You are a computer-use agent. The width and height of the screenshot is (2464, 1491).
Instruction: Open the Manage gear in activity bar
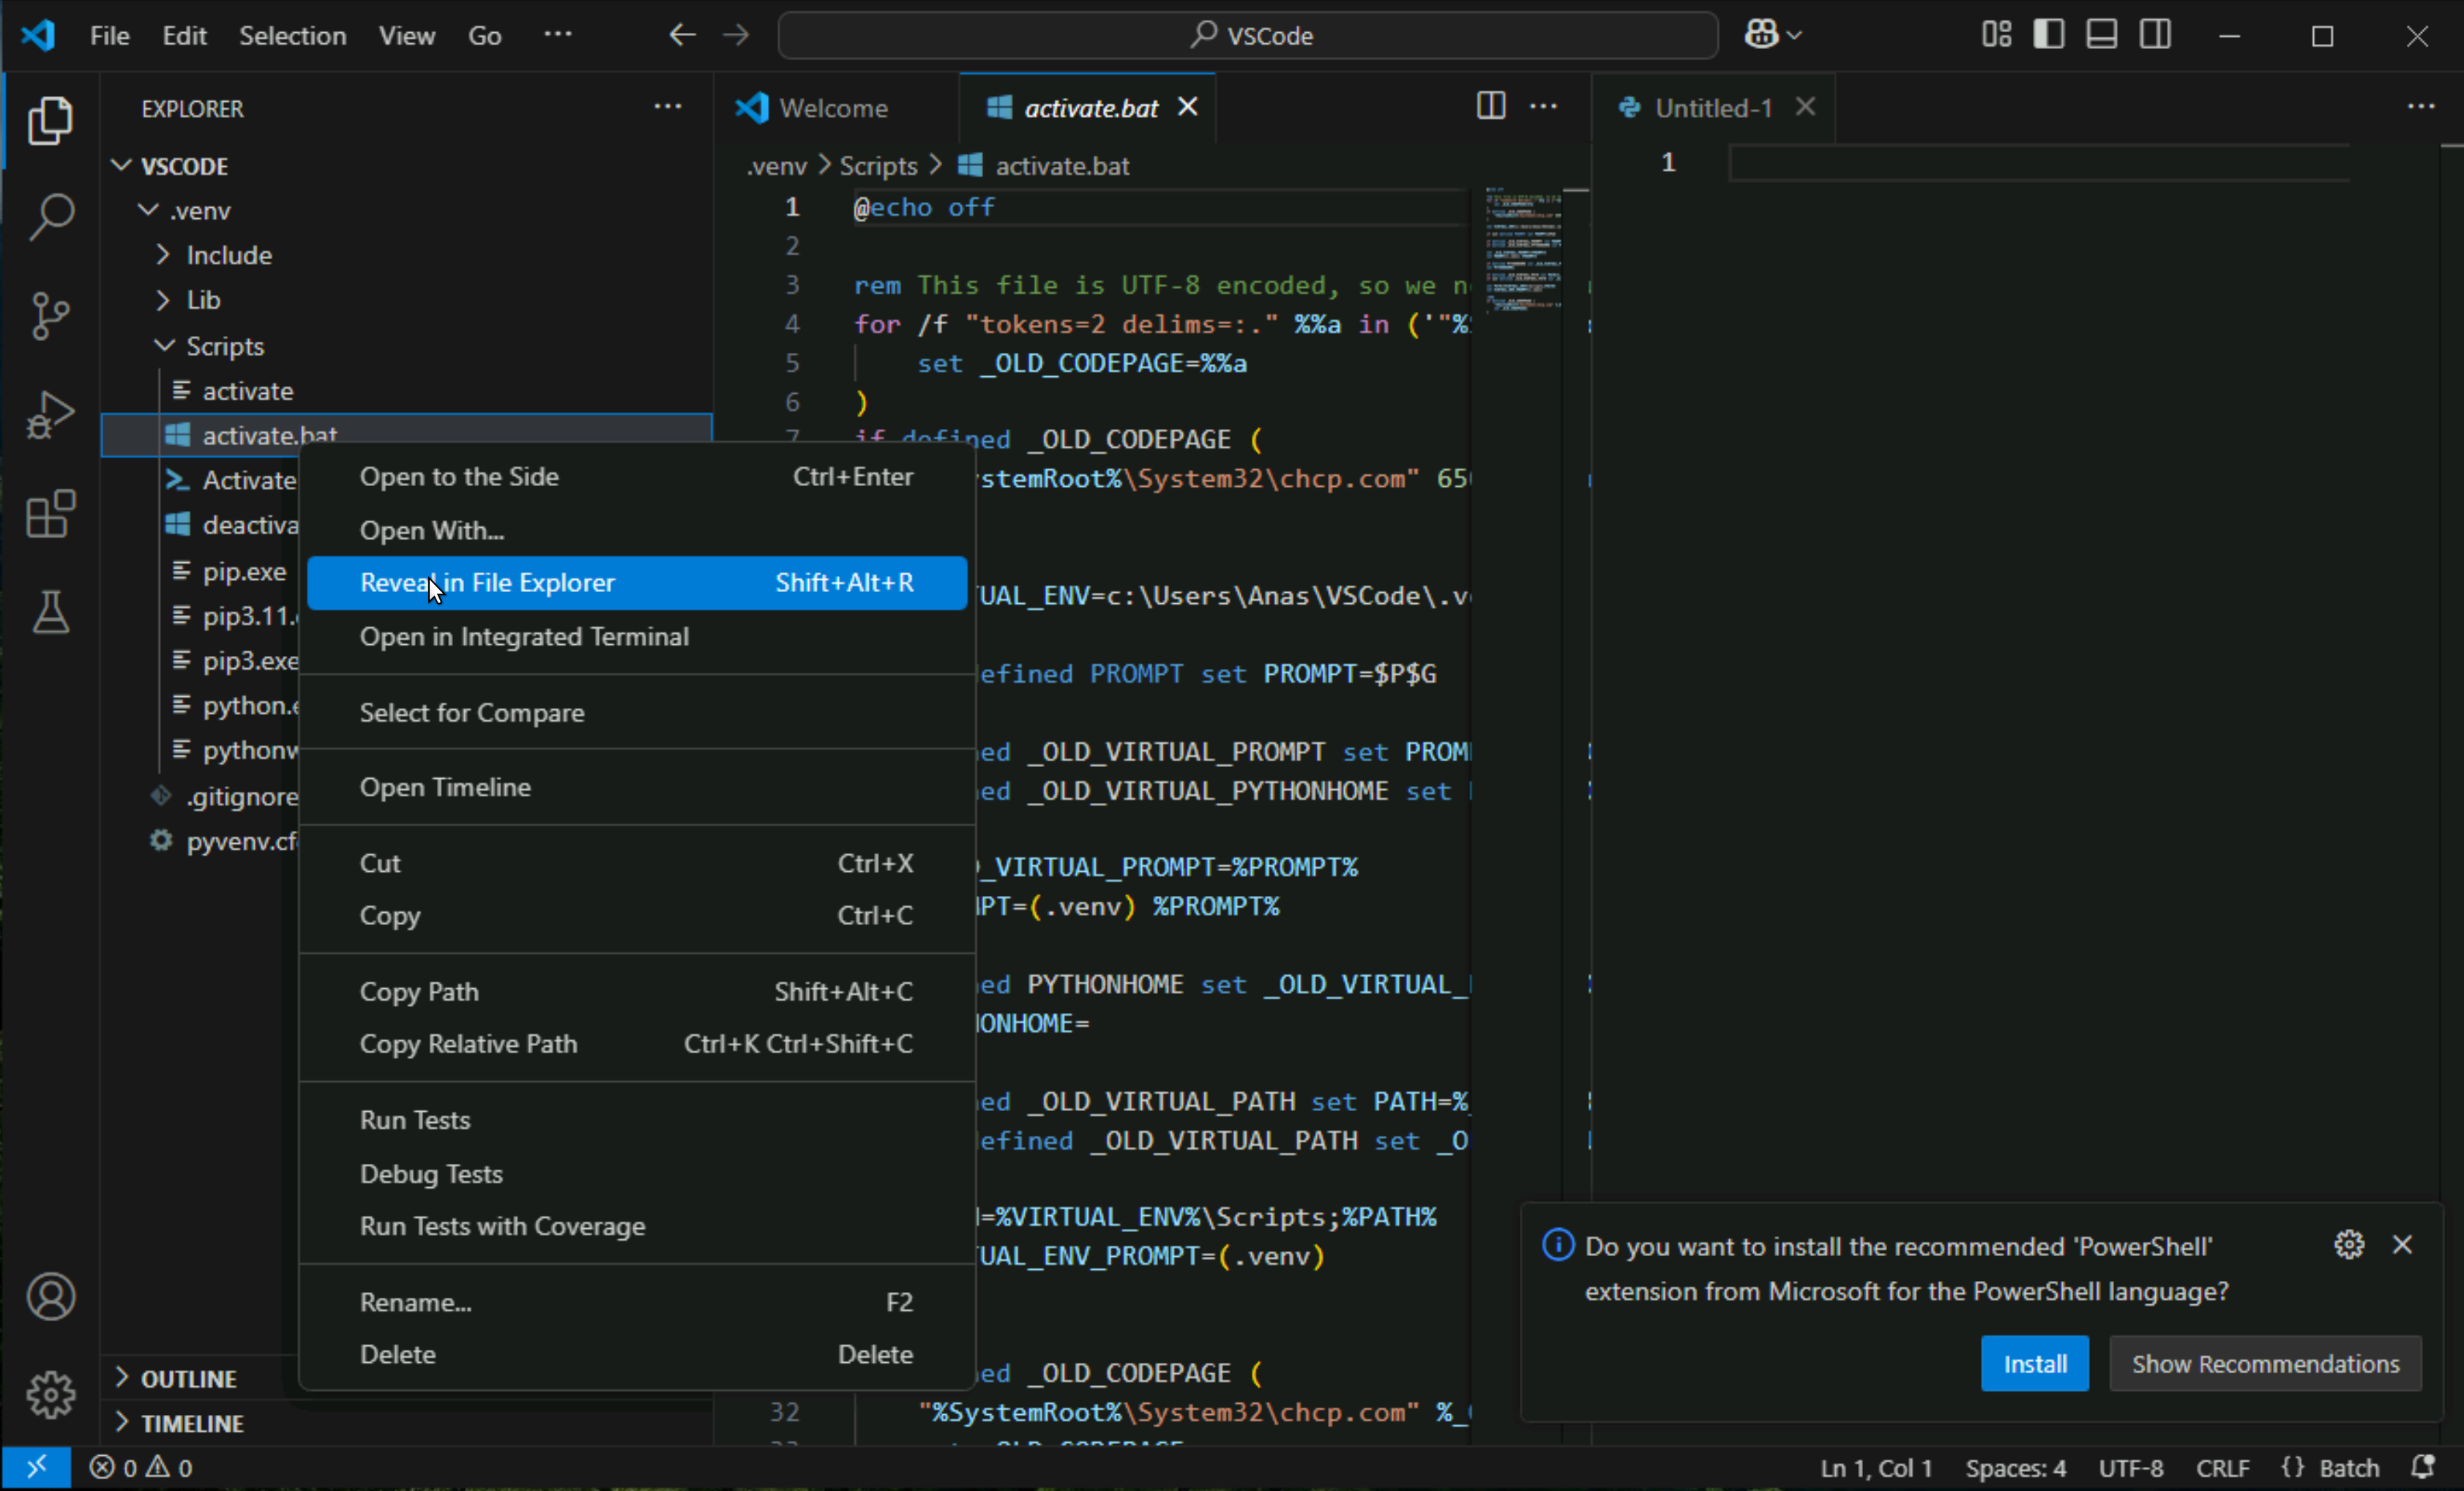coord(50,1394)
